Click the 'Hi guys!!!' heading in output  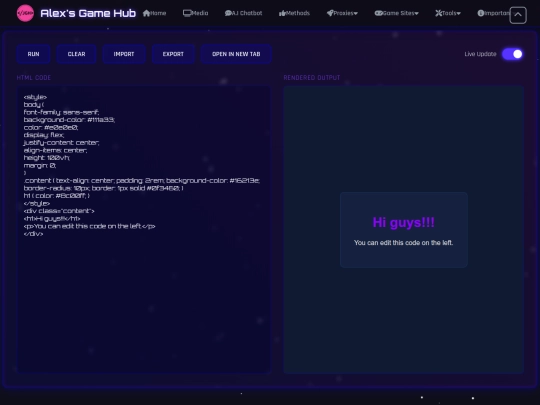pyautogui.click(x=404, y=222)
